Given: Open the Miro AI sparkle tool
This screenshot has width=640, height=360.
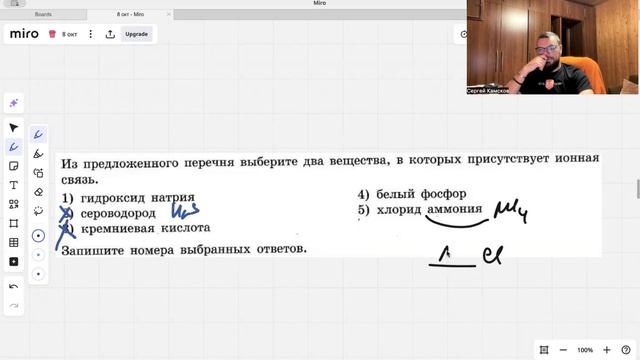Looking at the screenshot, I should point(13,103).
